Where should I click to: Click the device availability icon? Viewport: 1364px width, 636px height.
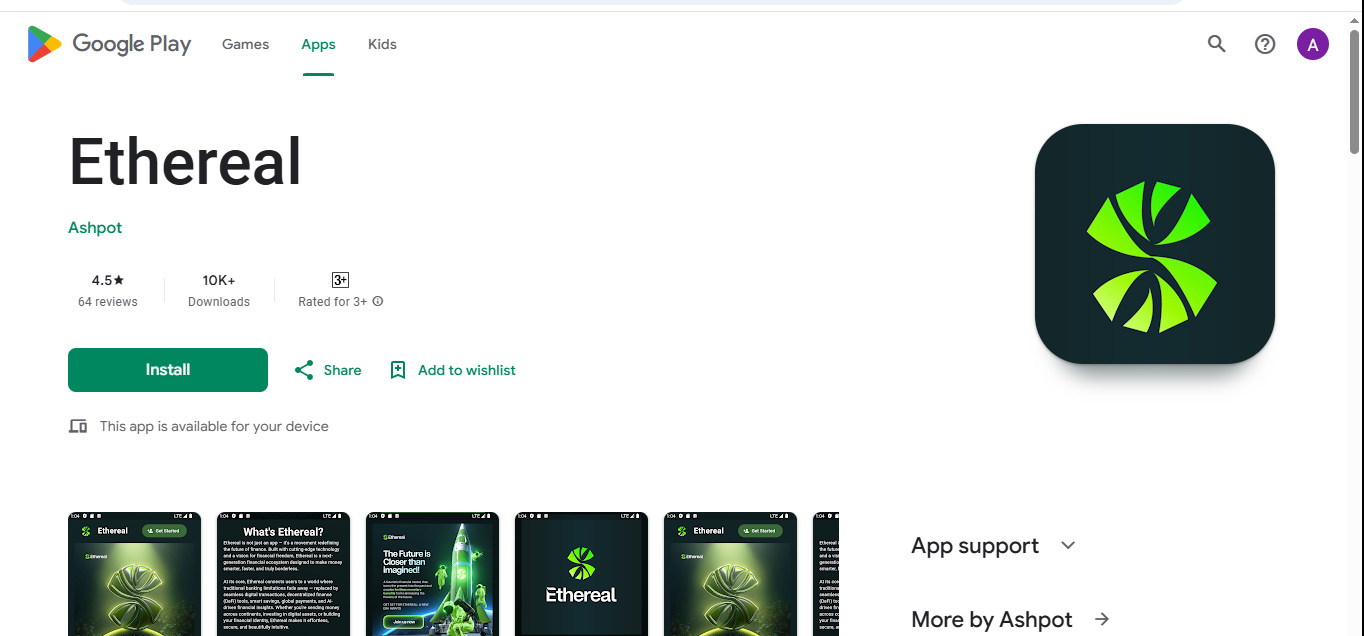[78, 426]
